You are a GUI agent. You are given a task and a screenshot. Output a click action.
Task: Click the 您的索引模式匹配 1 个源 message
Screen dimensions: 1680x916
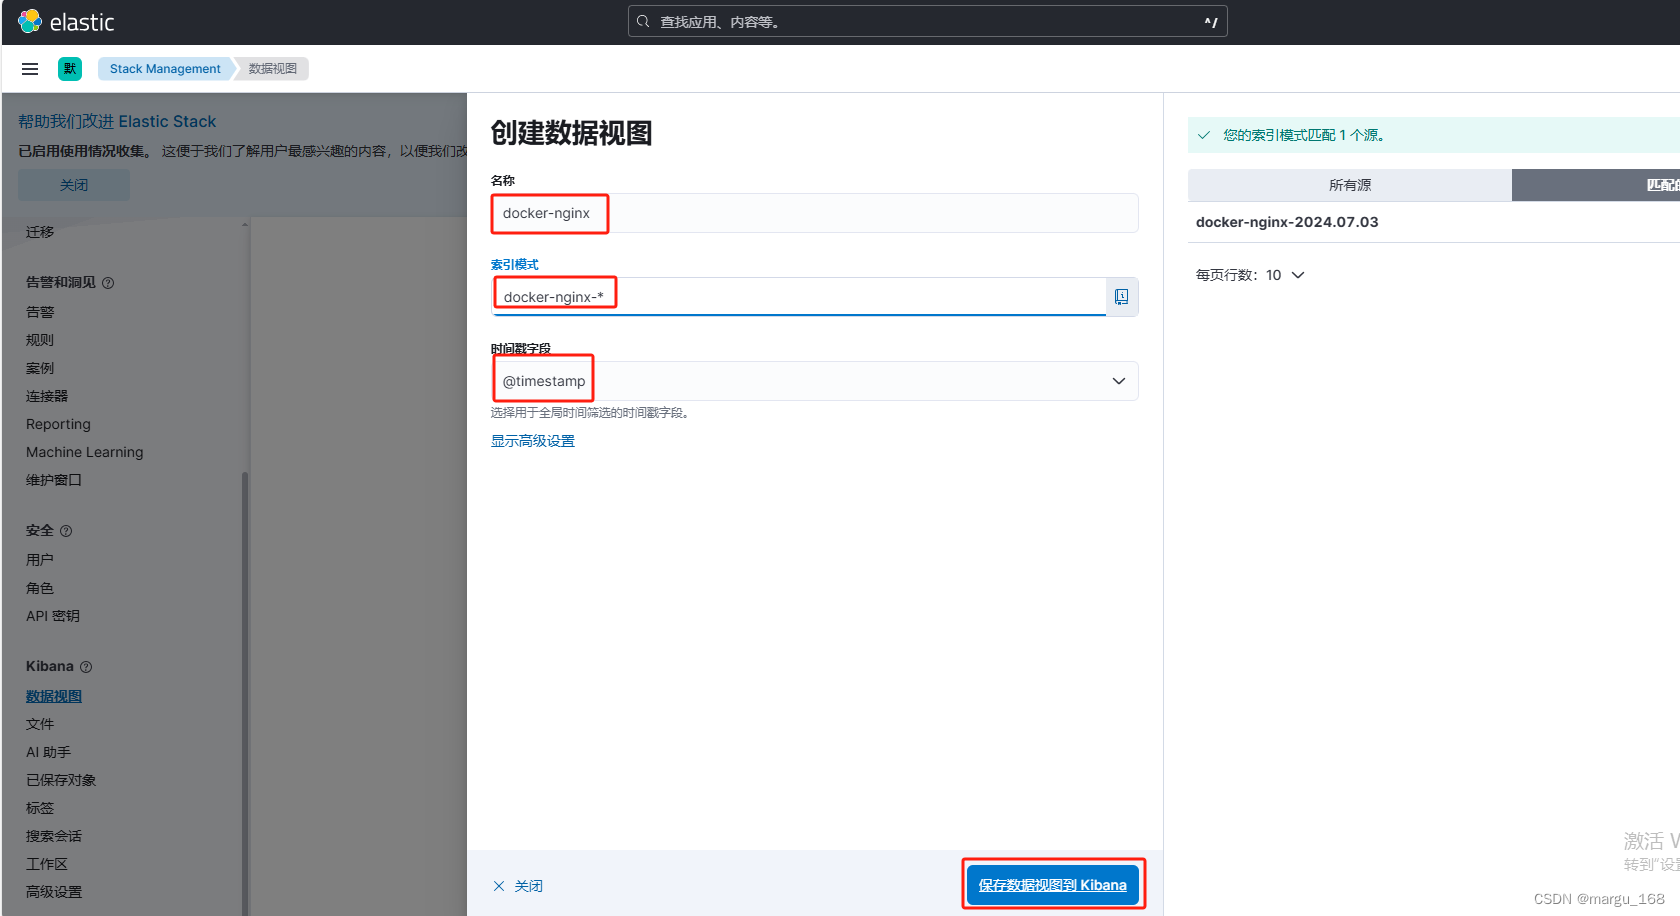(x=1303, y=135)
